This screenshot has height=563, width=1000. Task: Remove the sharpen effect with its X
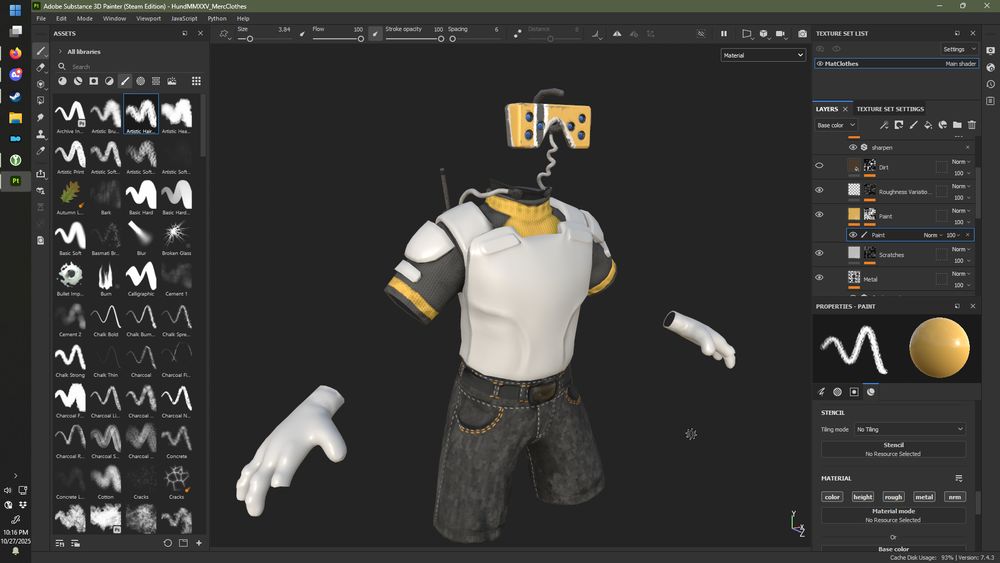[x=967, y=147]
